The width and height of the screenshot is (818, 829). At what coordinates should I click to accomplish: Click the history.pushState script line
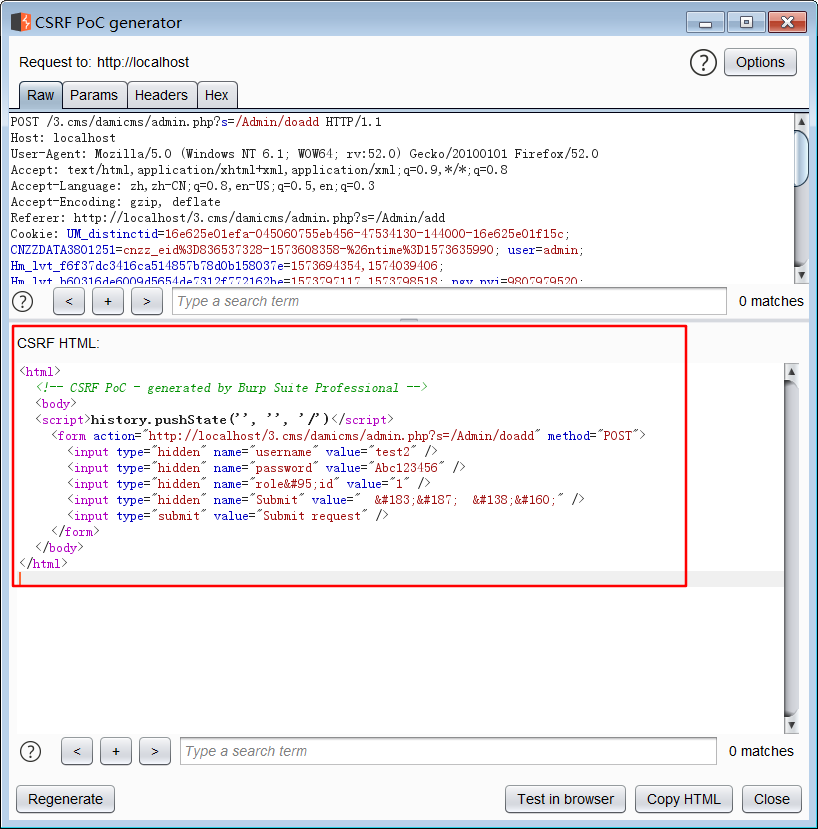(x=214, y=419)
